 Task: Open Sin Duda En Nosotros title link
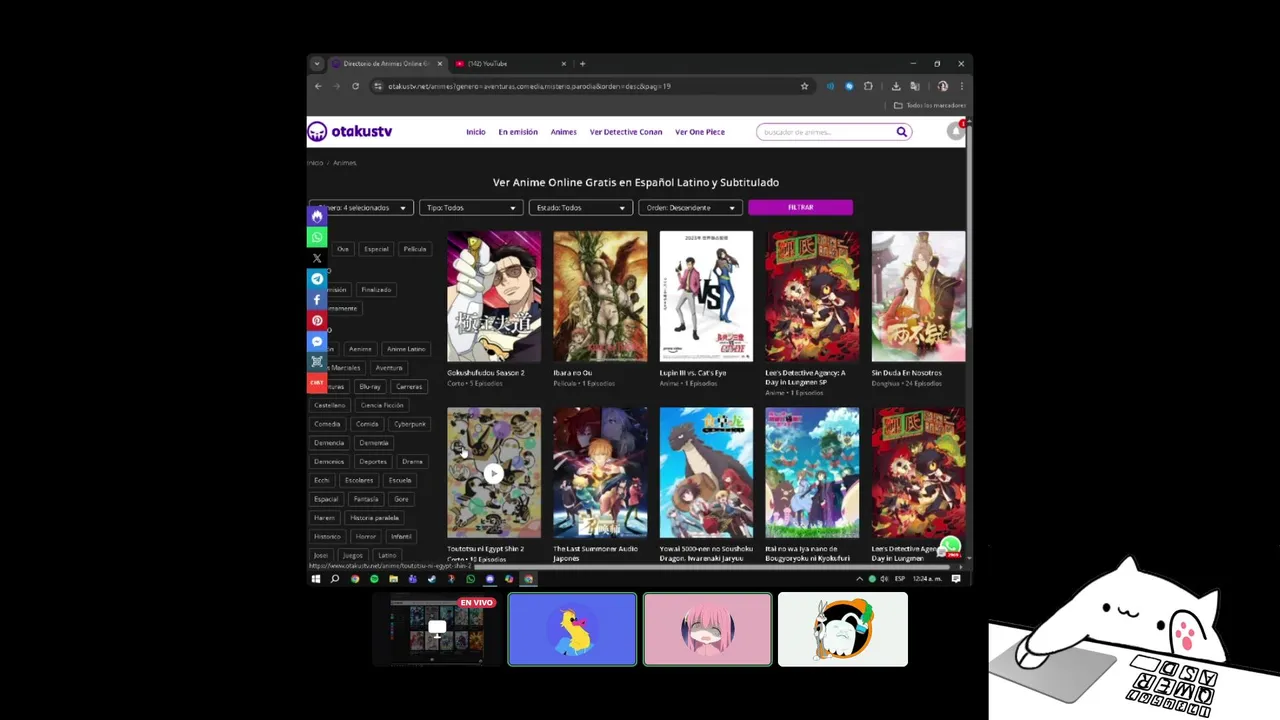coord(907,373)
